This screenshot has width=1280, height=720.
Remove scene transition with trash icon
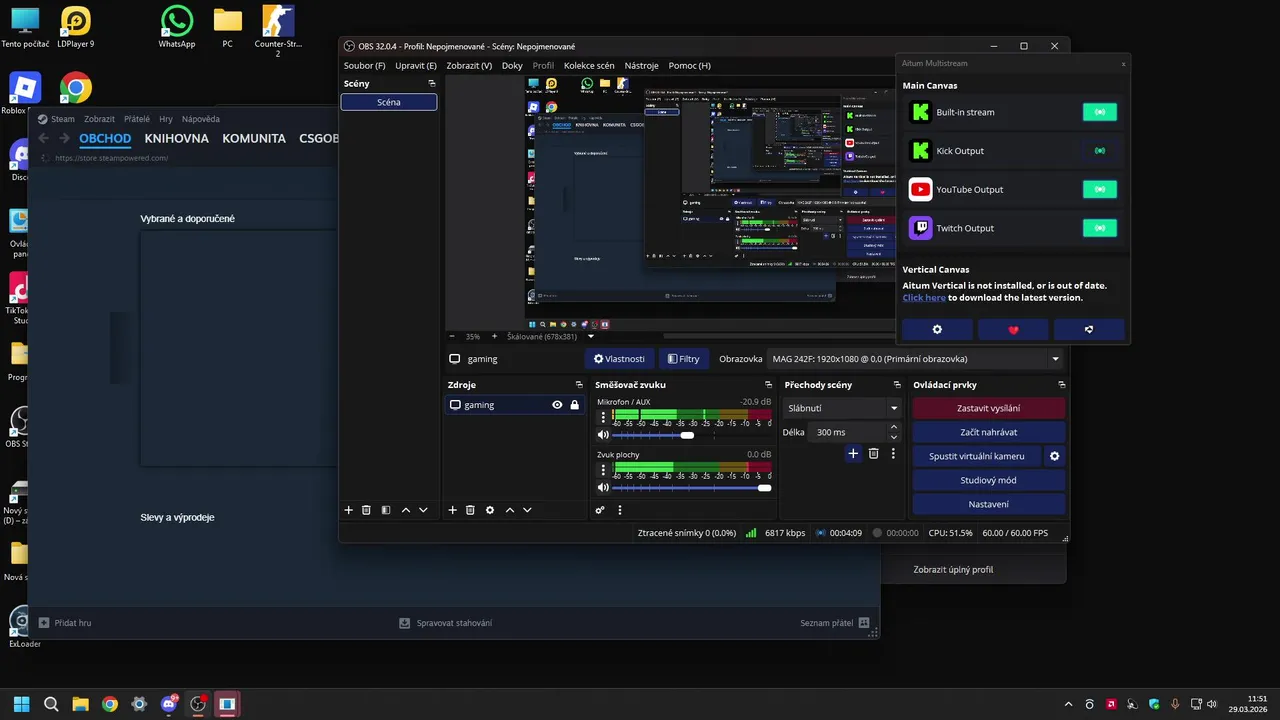pyautogui.click(x=873, y=454)
